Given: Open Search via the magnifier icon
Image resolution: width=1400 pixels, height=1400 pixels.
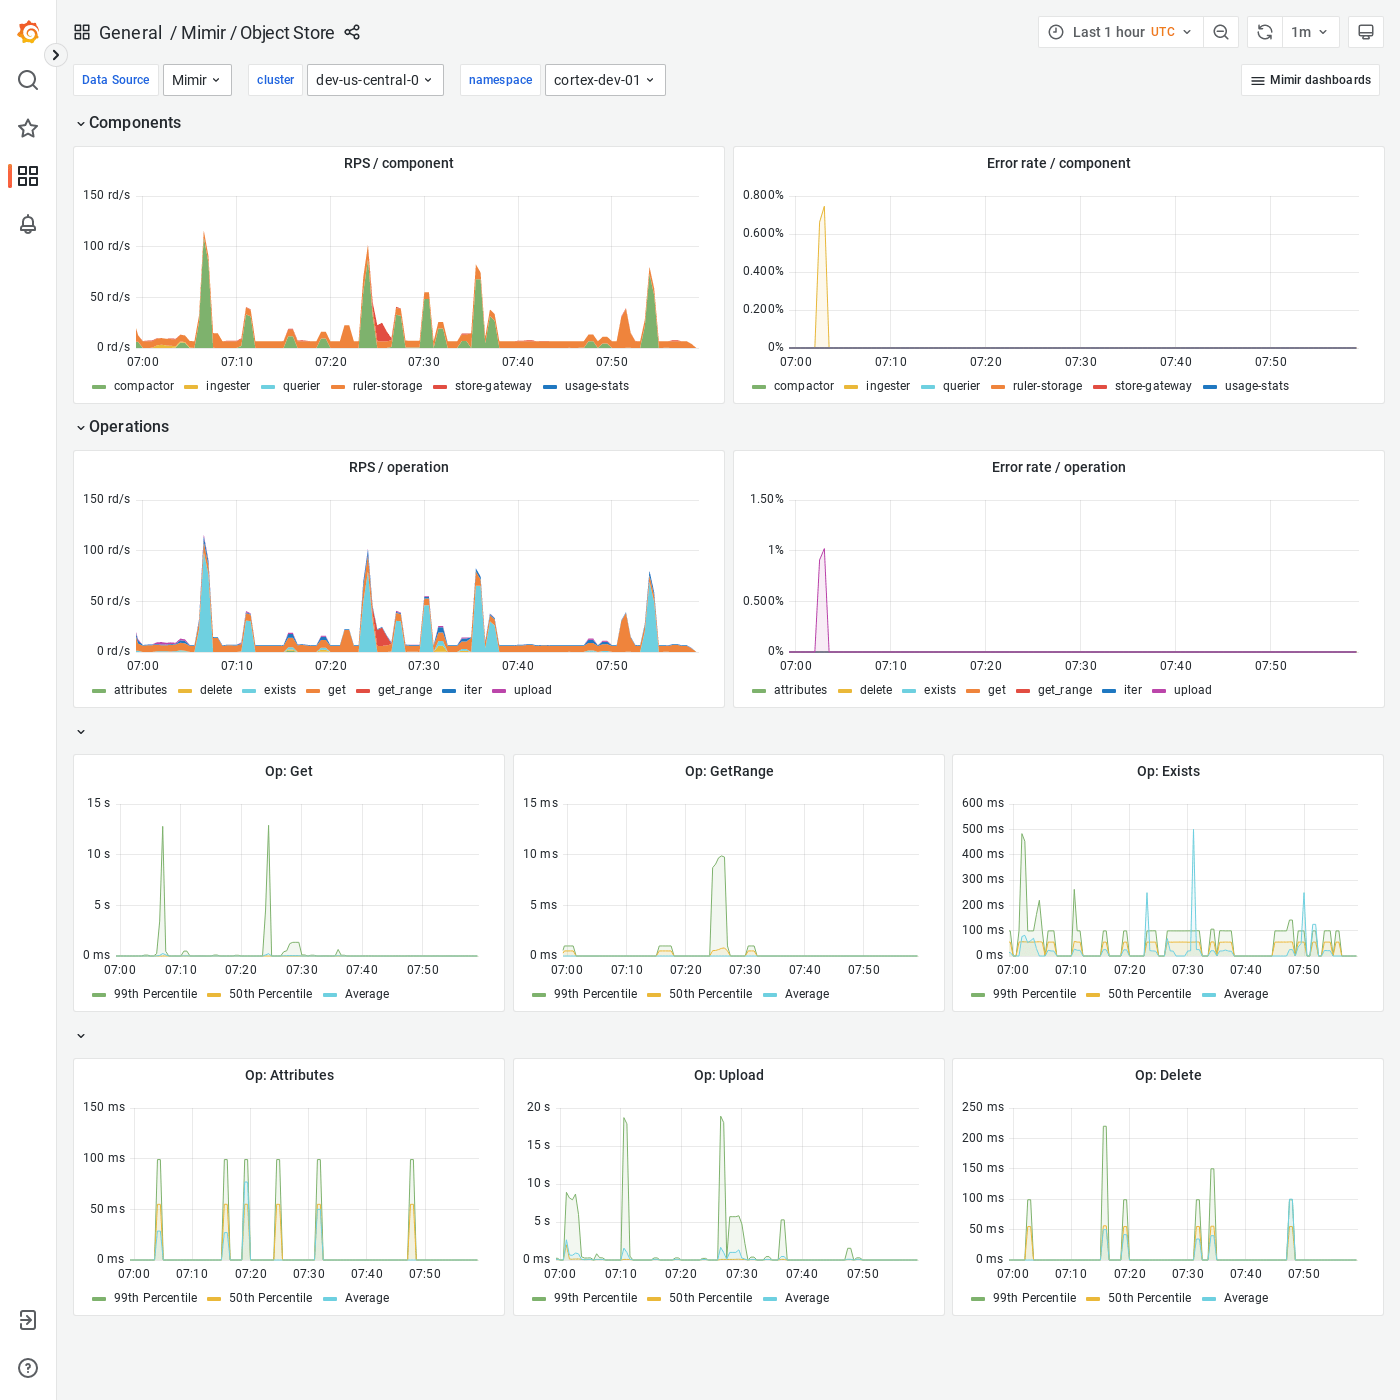Looking at the screenshot, I should coord(27,80).
